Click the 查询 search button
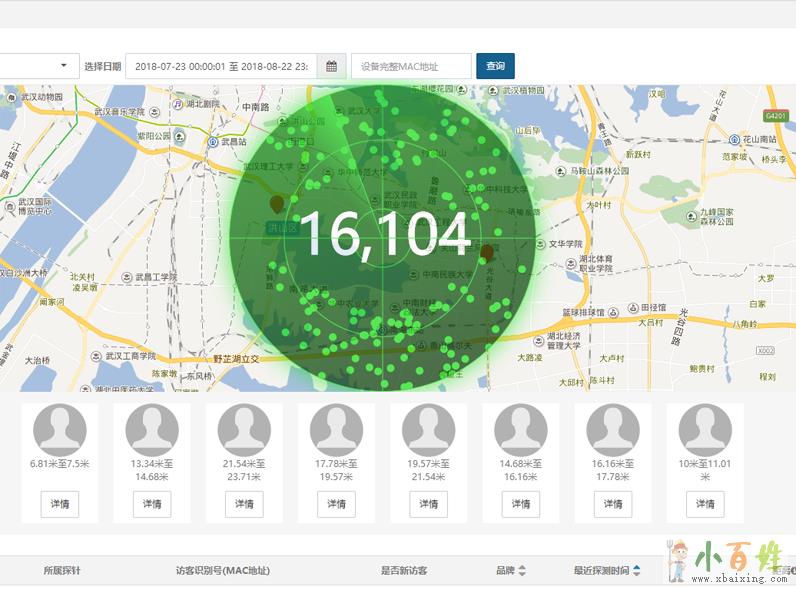The height and width of the screenshot is (590, 796). tap(495, 66)
